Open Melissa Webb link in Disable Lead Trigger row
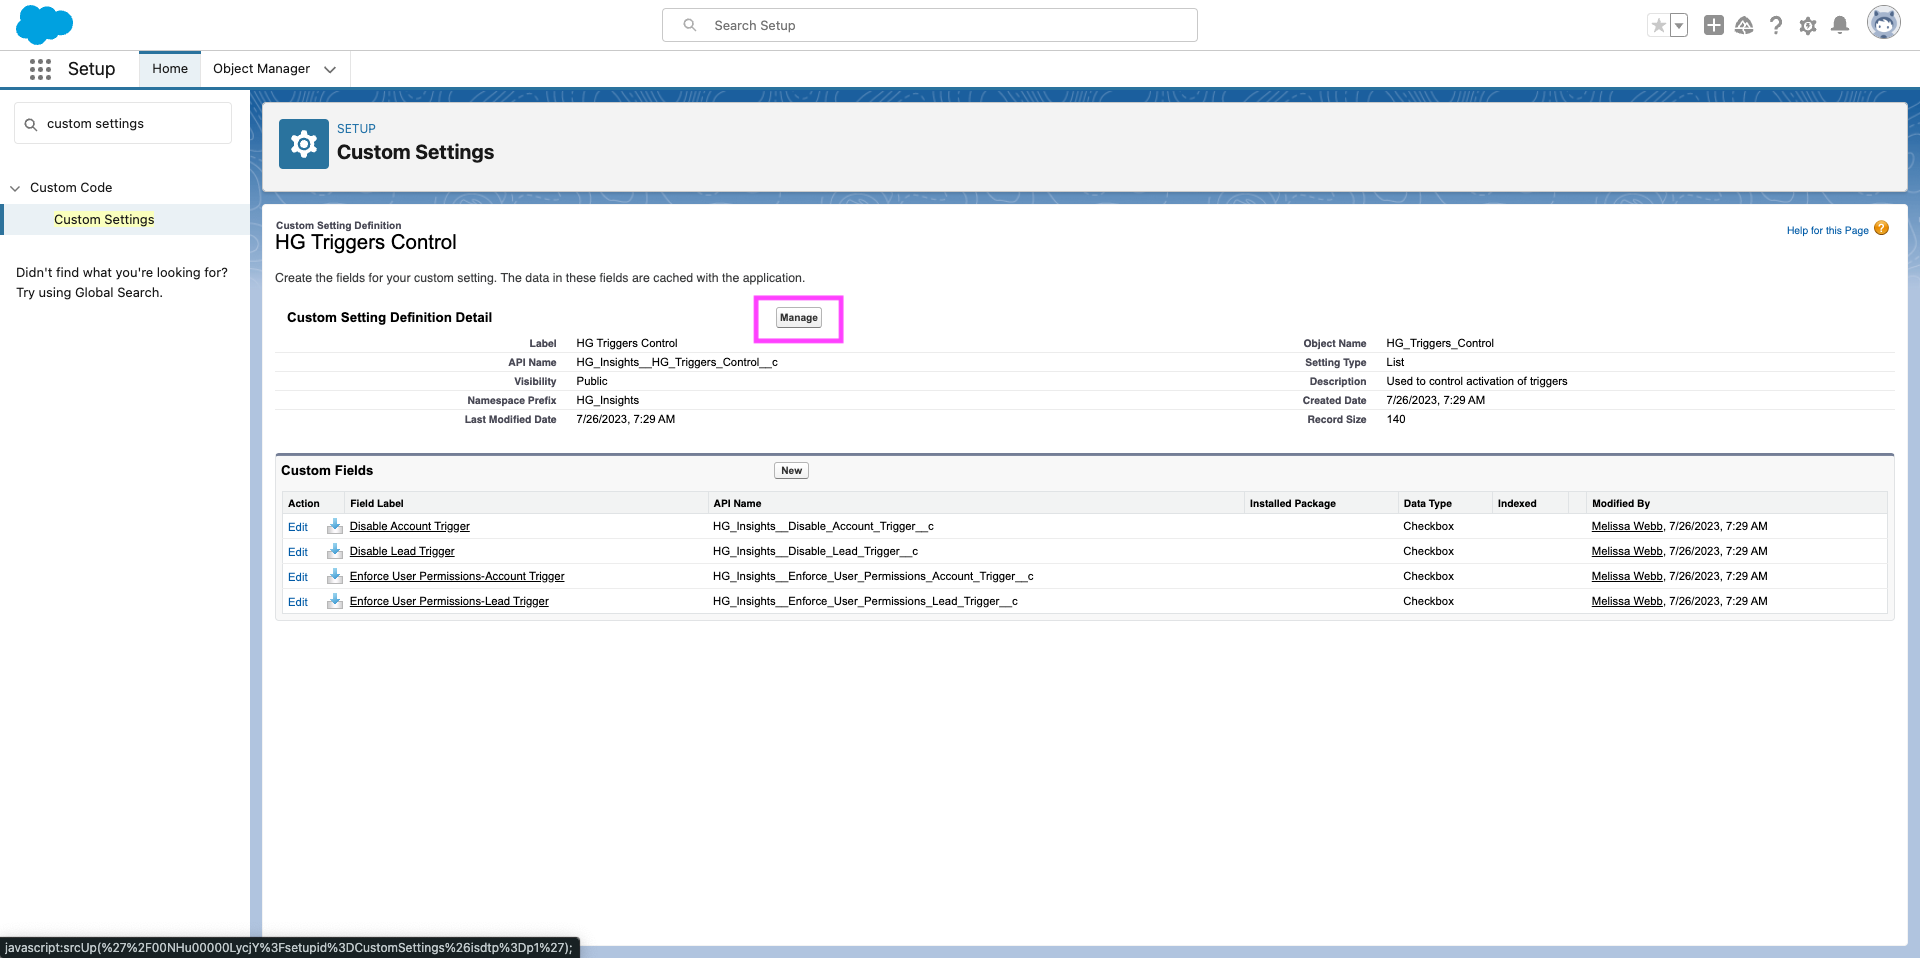Image resolution: width=1920 pixels, height=958 pixels. (1627, 551)
